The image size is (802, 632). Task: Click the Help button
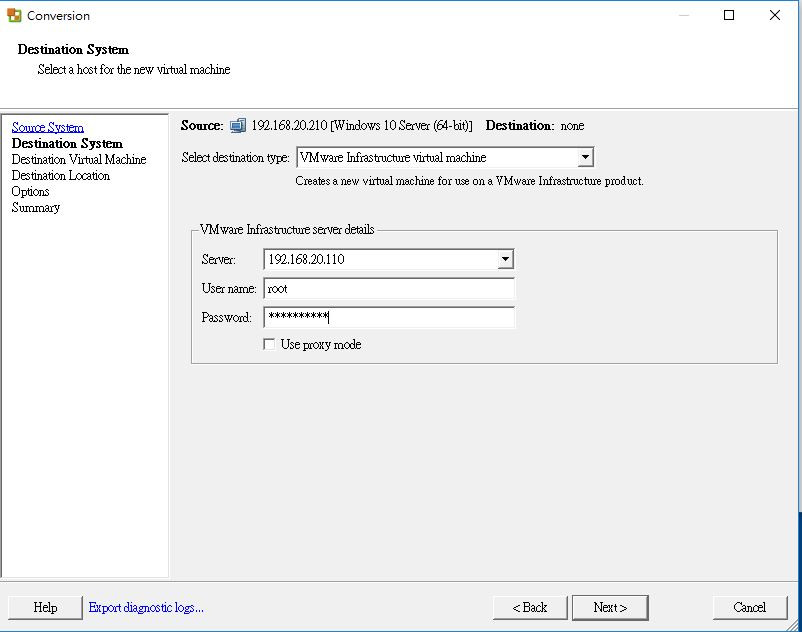click(x=45, y=607)
